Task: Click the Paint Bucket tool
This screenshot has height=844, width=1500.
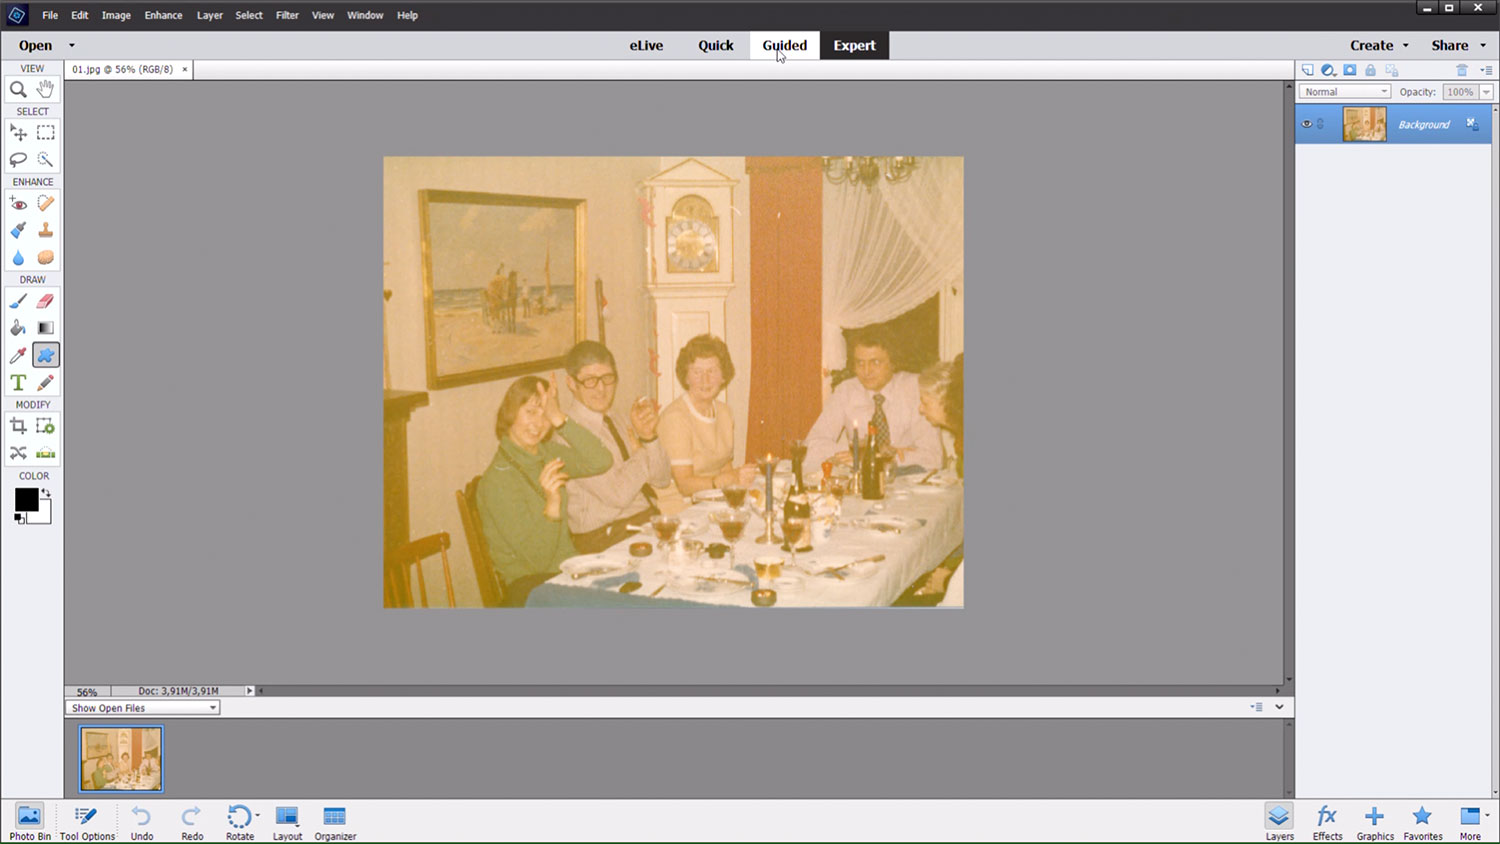Action: (x=18, y=328)
